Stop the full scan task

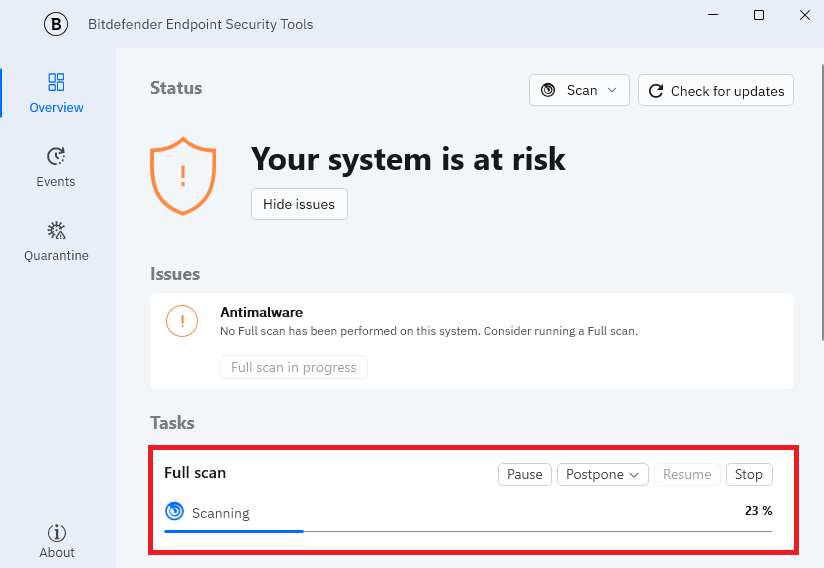click(x=749, y=474)
